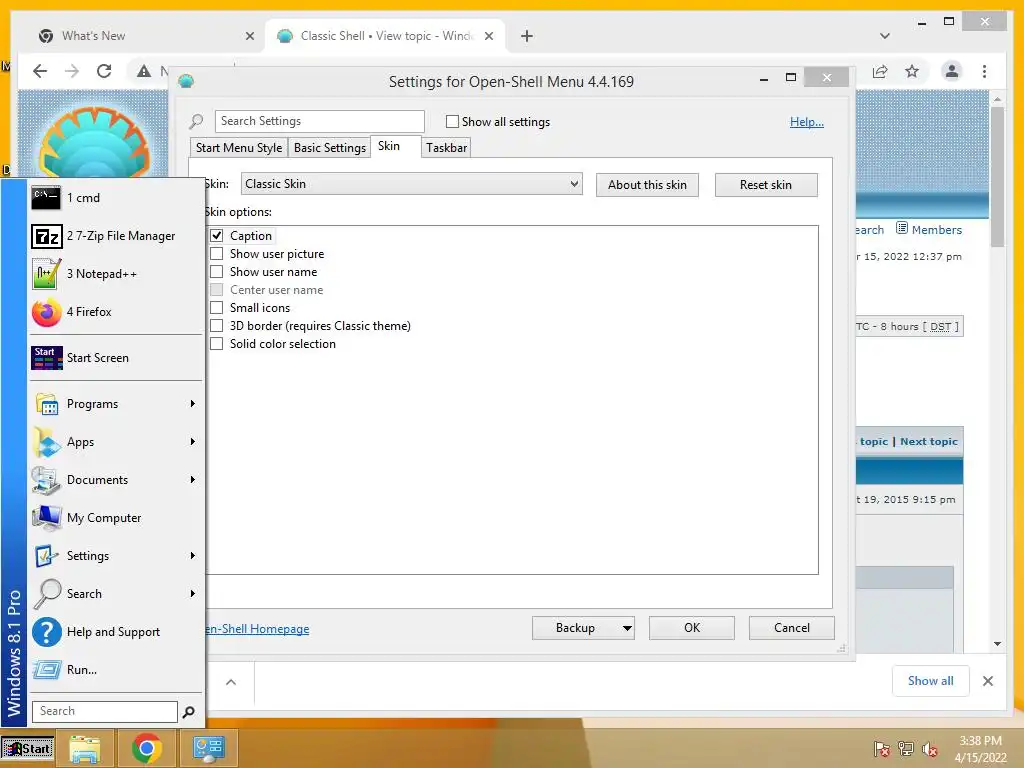Open Chrome from the taskbar

click(146, 748)
